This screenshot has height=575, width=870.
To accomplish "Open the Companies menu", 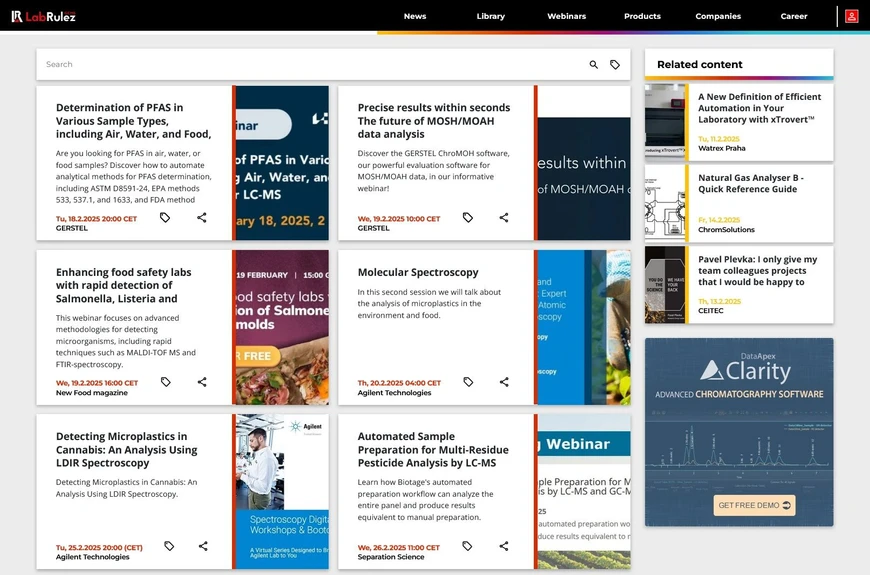I will [x=718, y=16].
